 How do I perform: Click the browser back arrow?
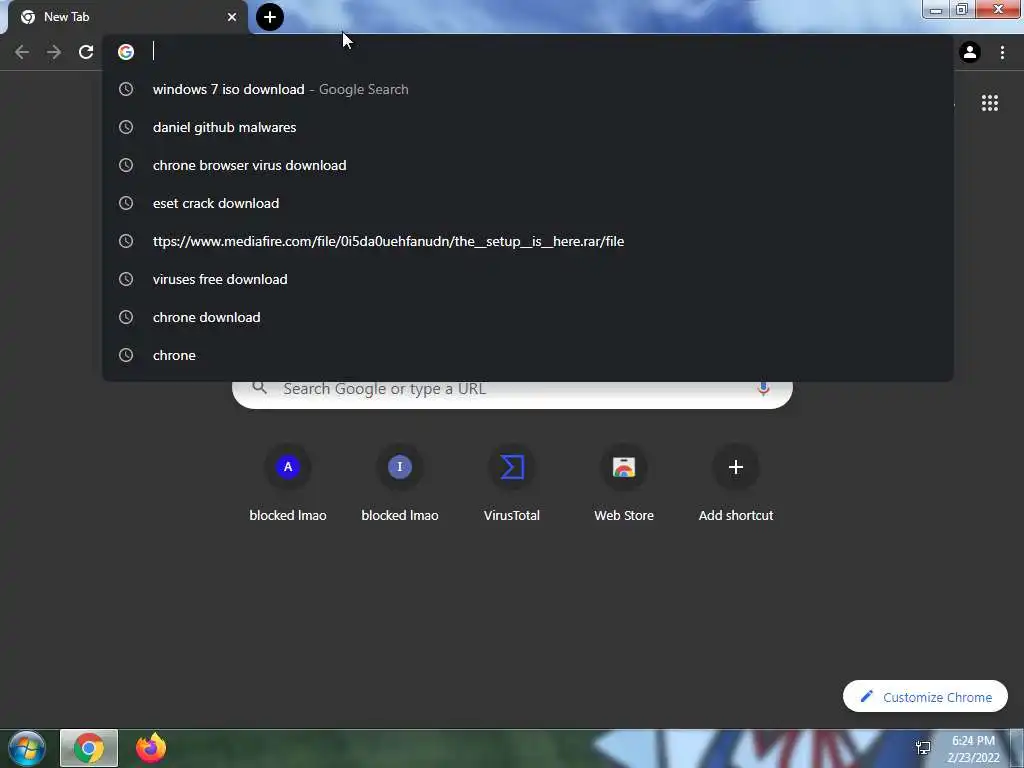coord(22,52)
